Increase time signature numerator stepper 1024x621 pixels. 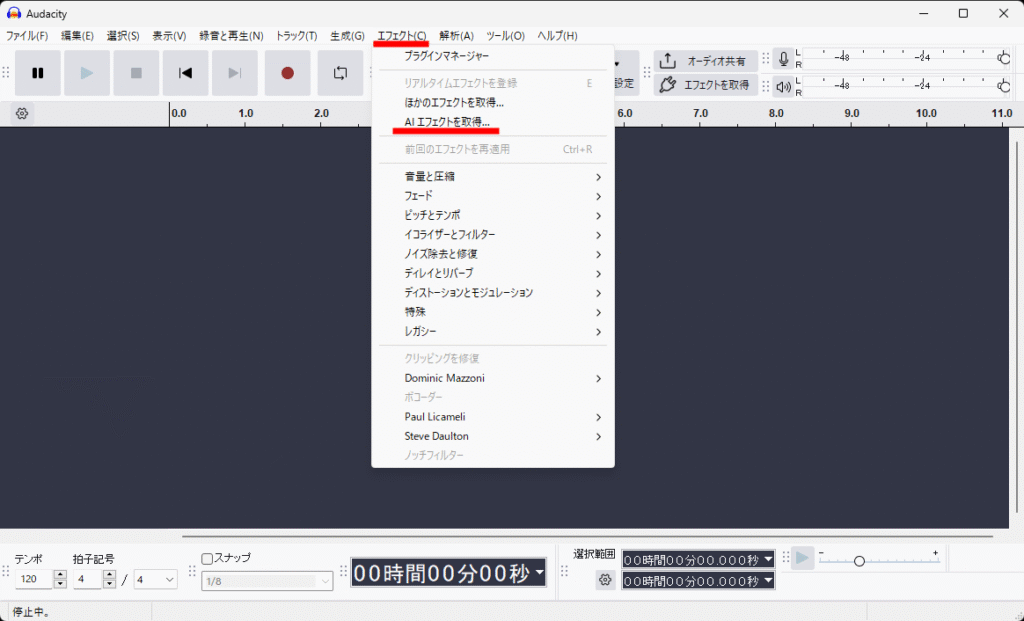pos(109,575)
